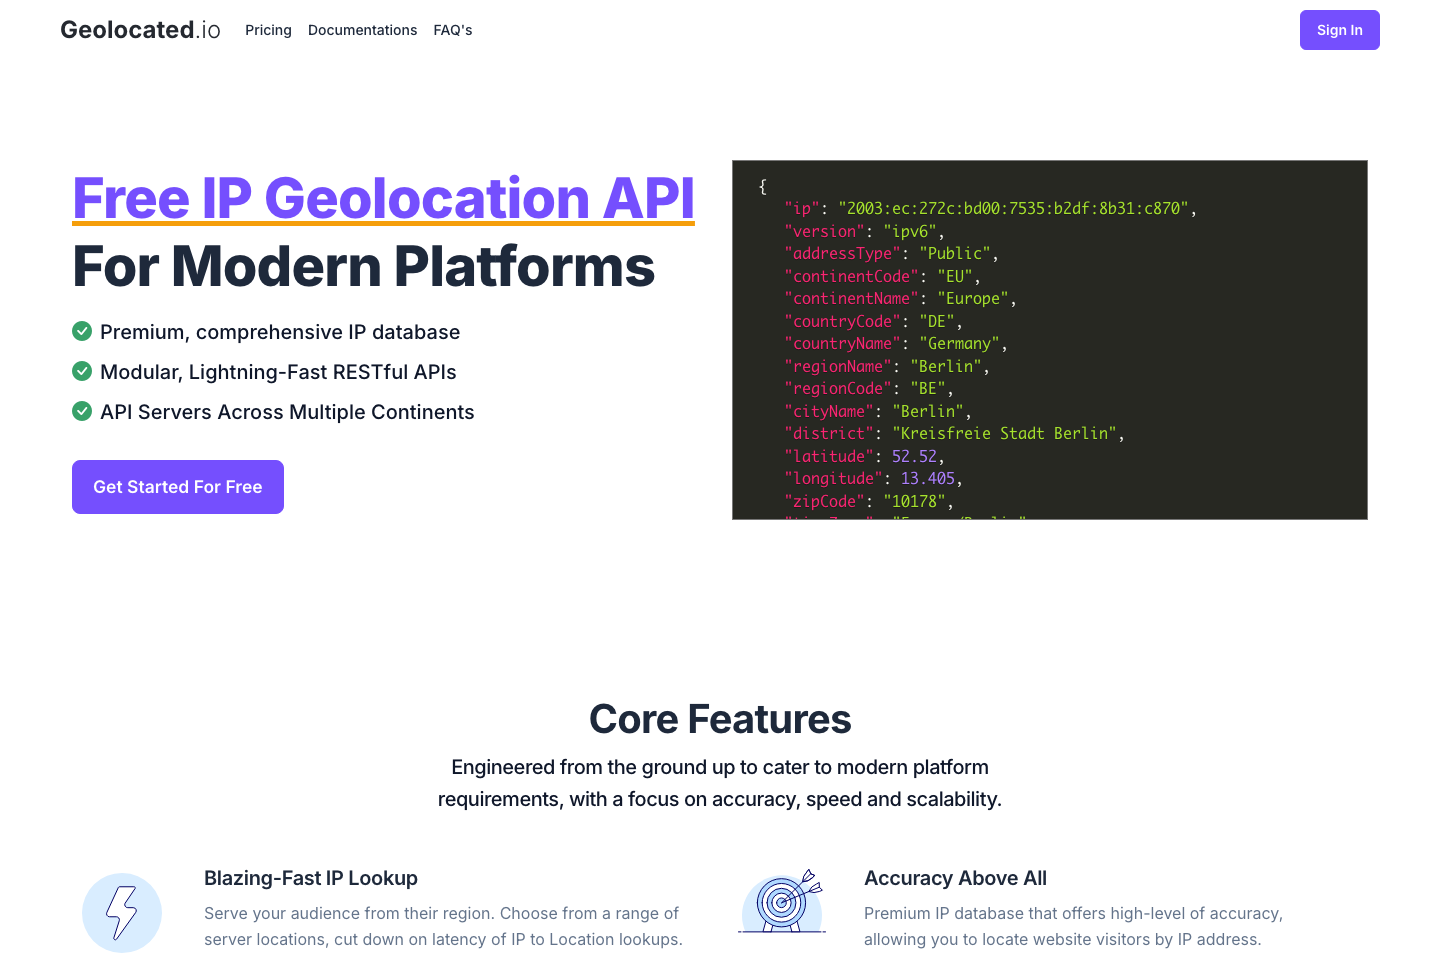
Task: Click the green checkmark beside Premium IP database
Action: point(82,331)
